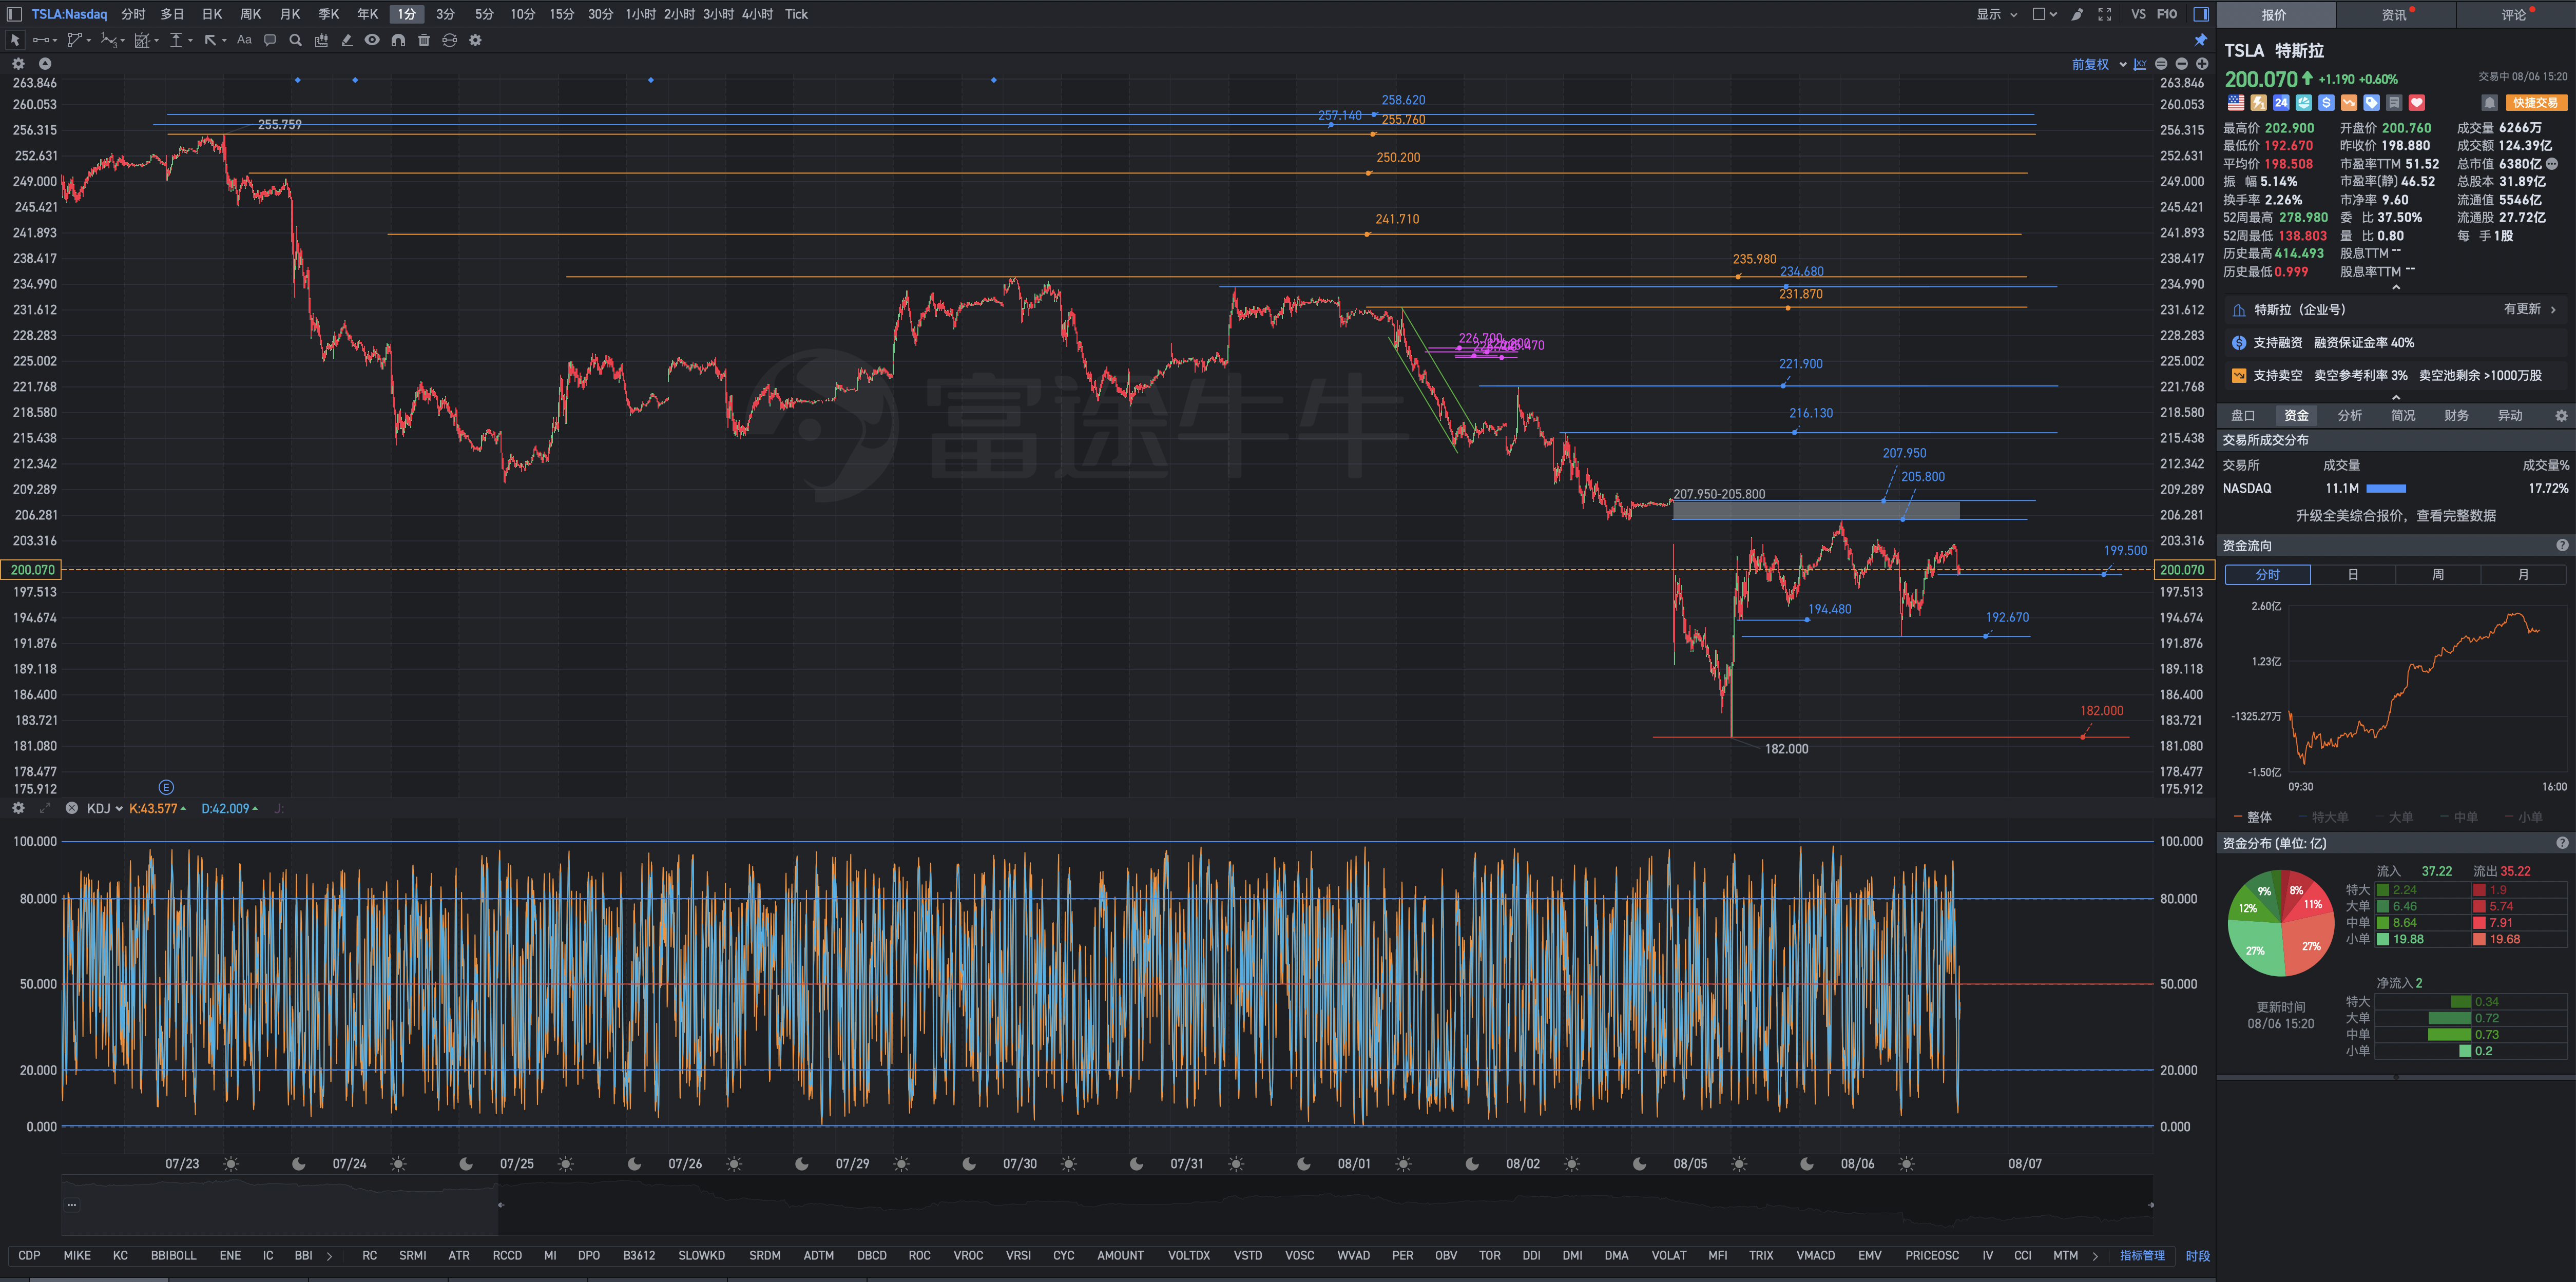Click the VS compare button
This screenshot has width=2576, height=1282.
coord(2138,14)
